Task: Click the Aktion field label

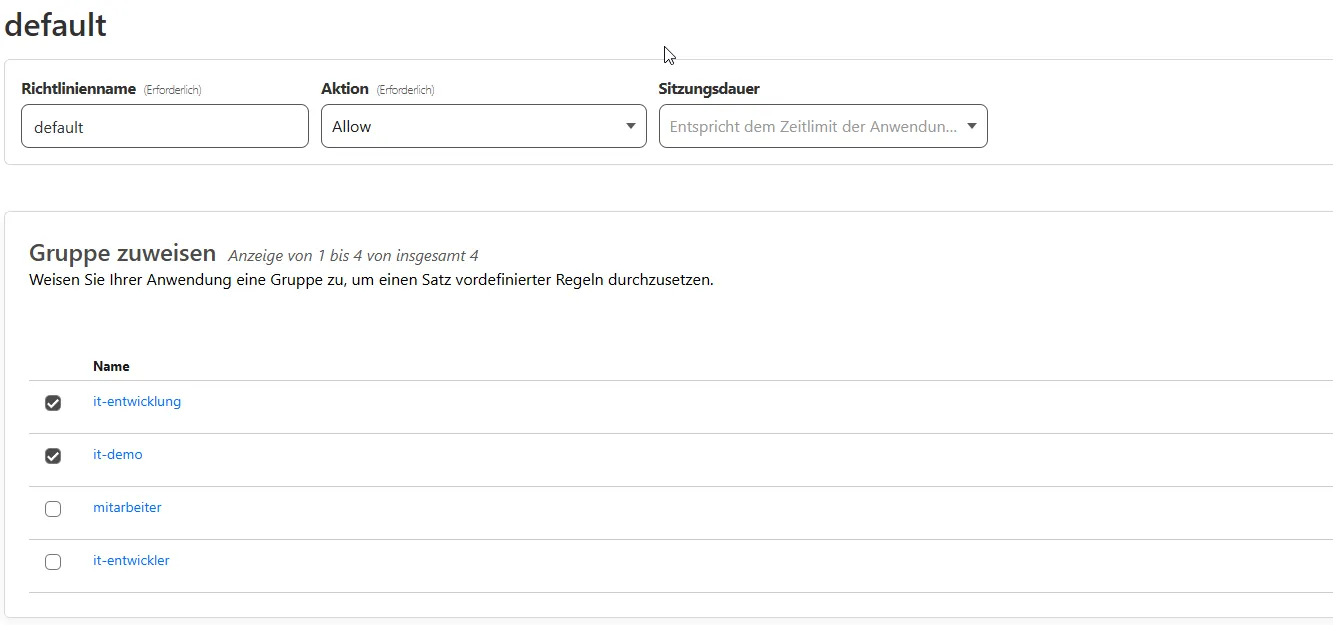Action: (345, 89)
